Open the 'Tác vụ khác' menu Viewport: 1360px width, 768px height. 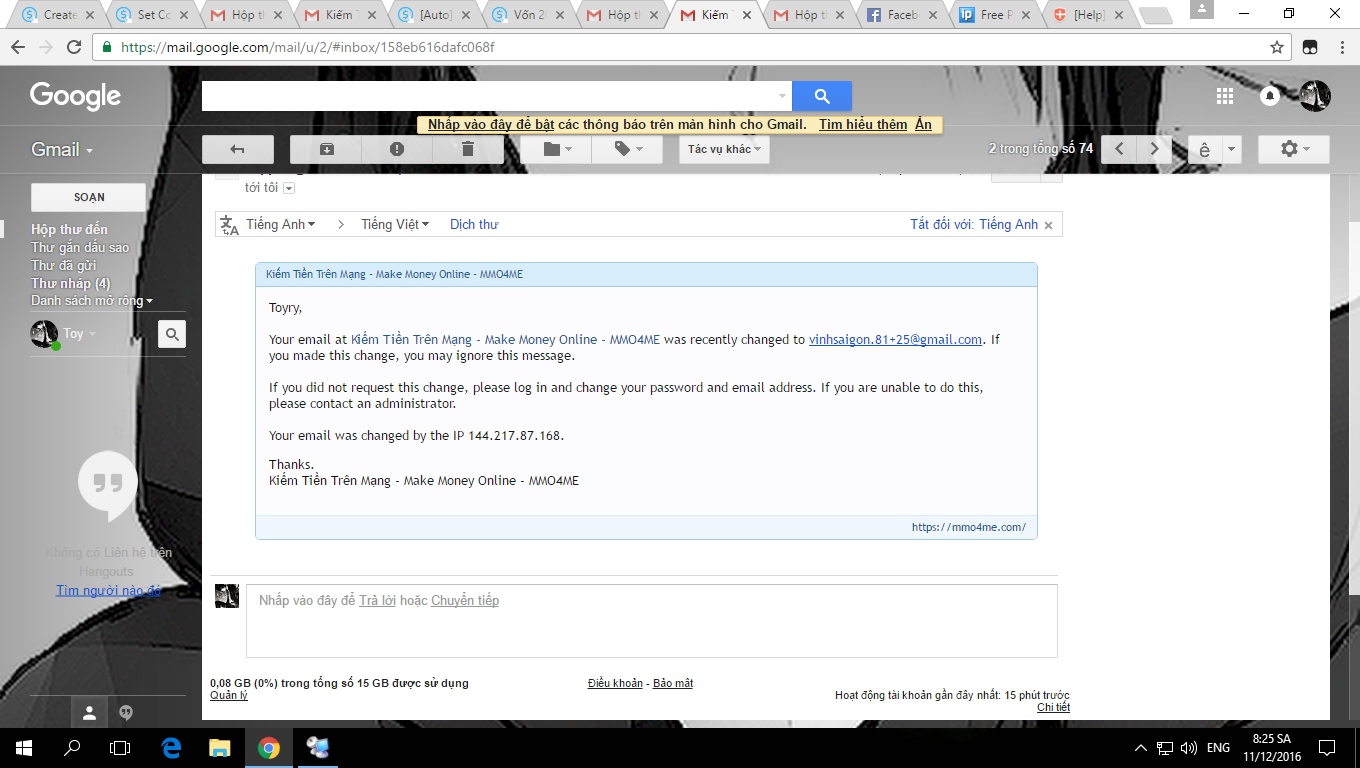point(725,149)
